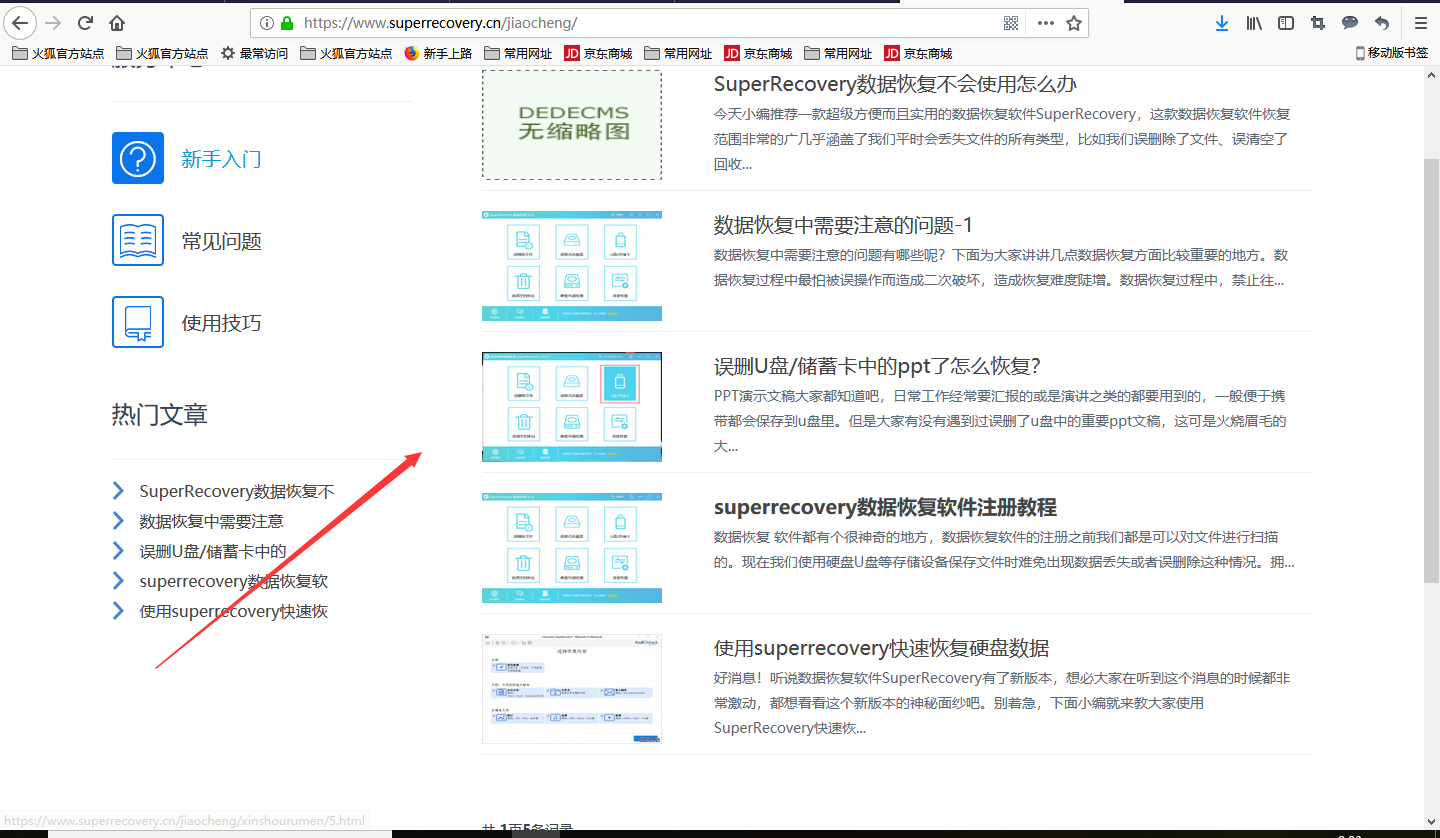Click chevron beside 'SuperRecovery数据恢复不'
This screenshot has height=838, width=1440.
pyautogui.click(x=118, y=490)
